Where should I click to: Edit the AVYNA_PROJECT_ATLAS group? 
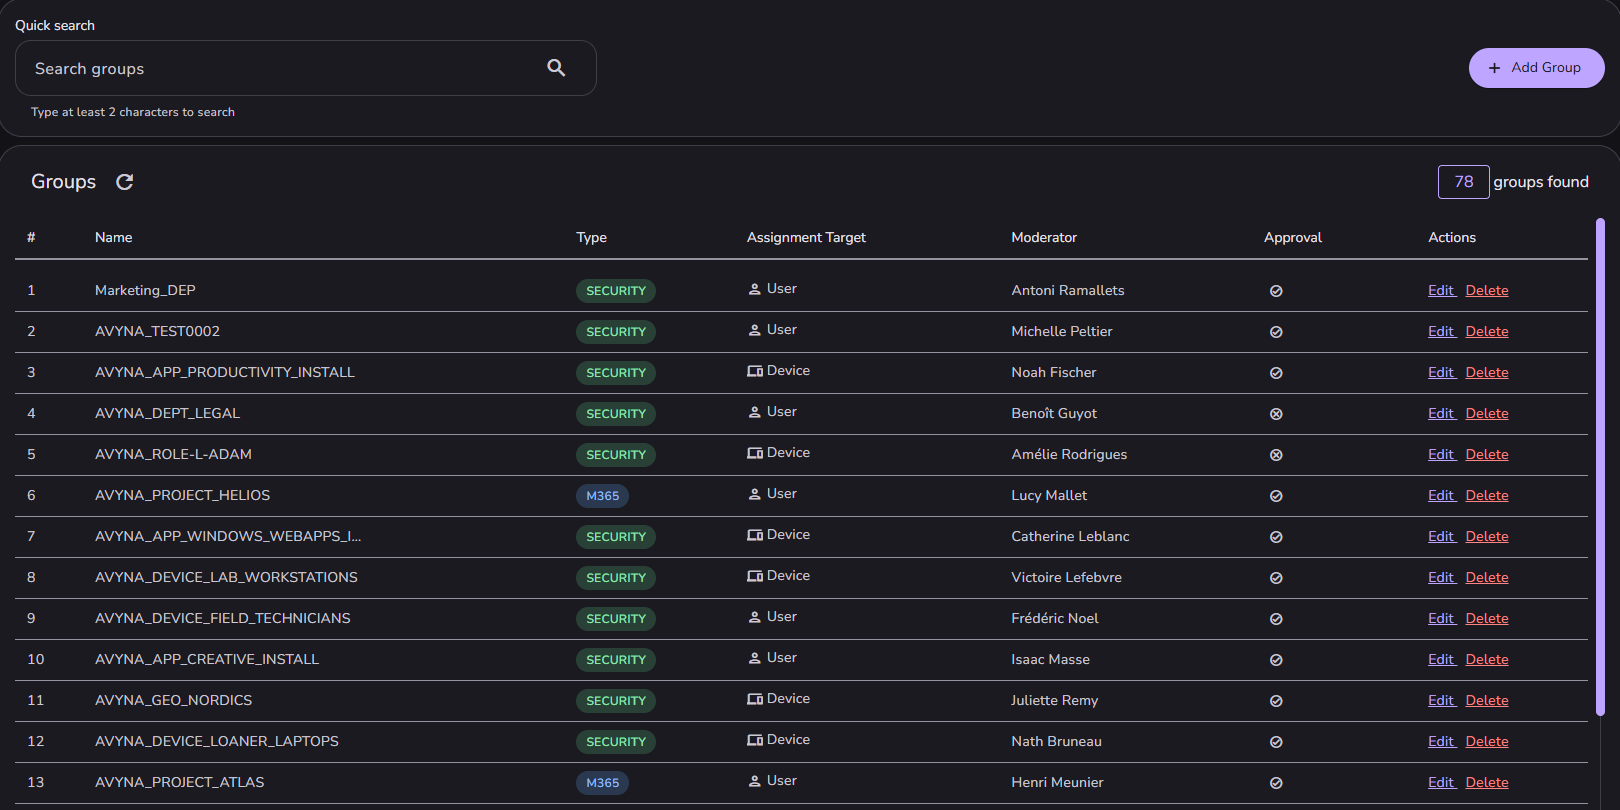1441,782
